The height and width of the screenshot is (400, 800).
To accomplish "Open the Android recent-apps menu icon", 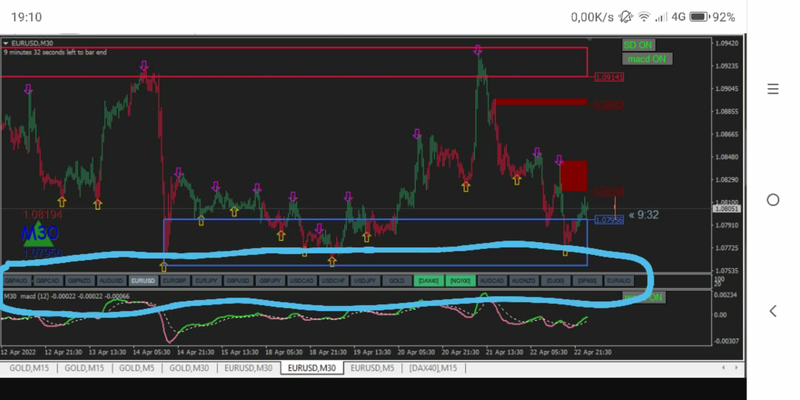I will (773, 89).
